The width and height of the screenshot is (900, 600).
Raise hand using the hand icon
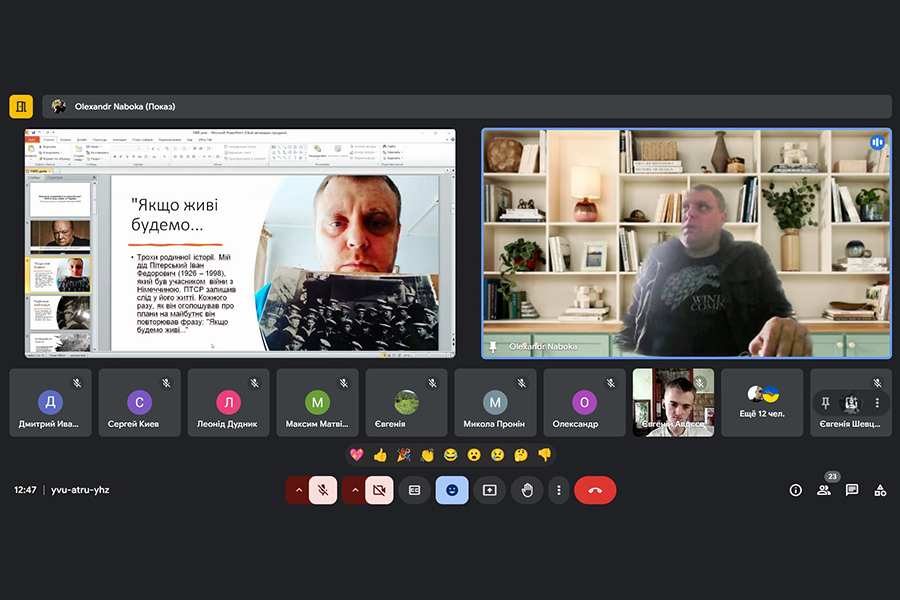click(527, 490)
